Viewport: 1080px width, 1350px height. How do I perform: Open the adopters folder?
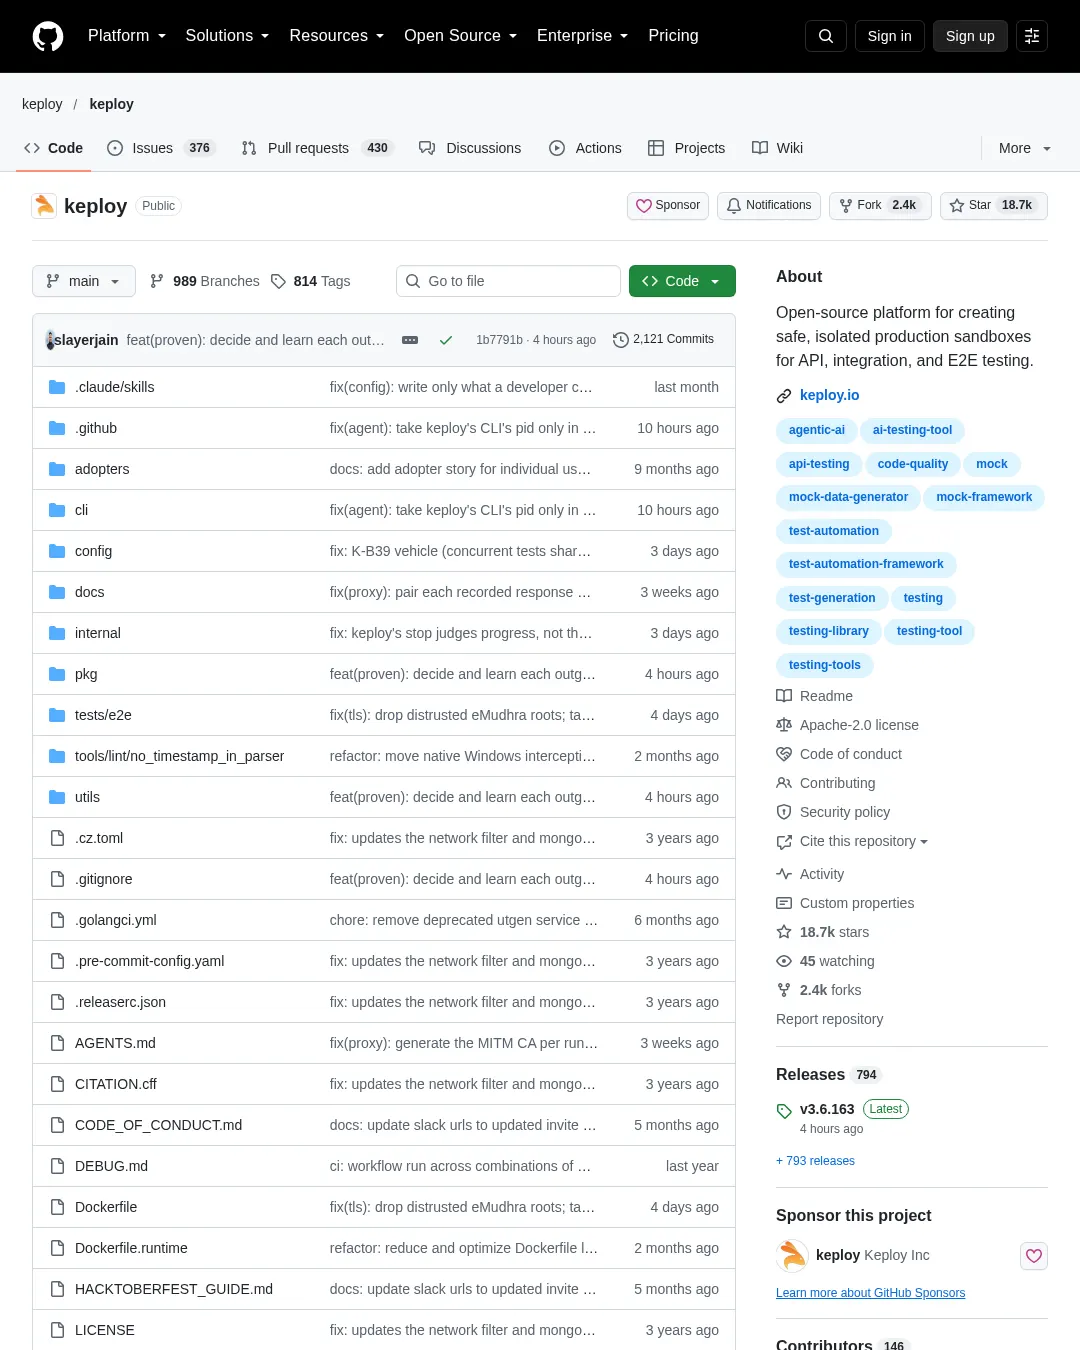tap(102, 469)
